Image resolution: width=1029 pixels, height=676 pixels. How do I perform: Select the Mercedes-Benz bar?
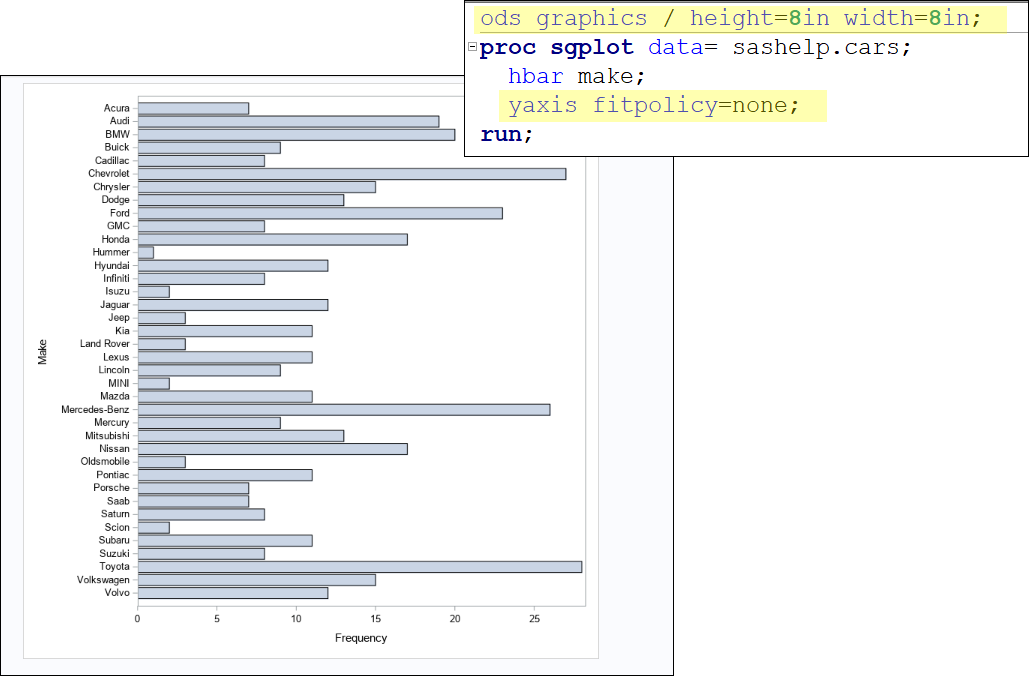[340, 409]
